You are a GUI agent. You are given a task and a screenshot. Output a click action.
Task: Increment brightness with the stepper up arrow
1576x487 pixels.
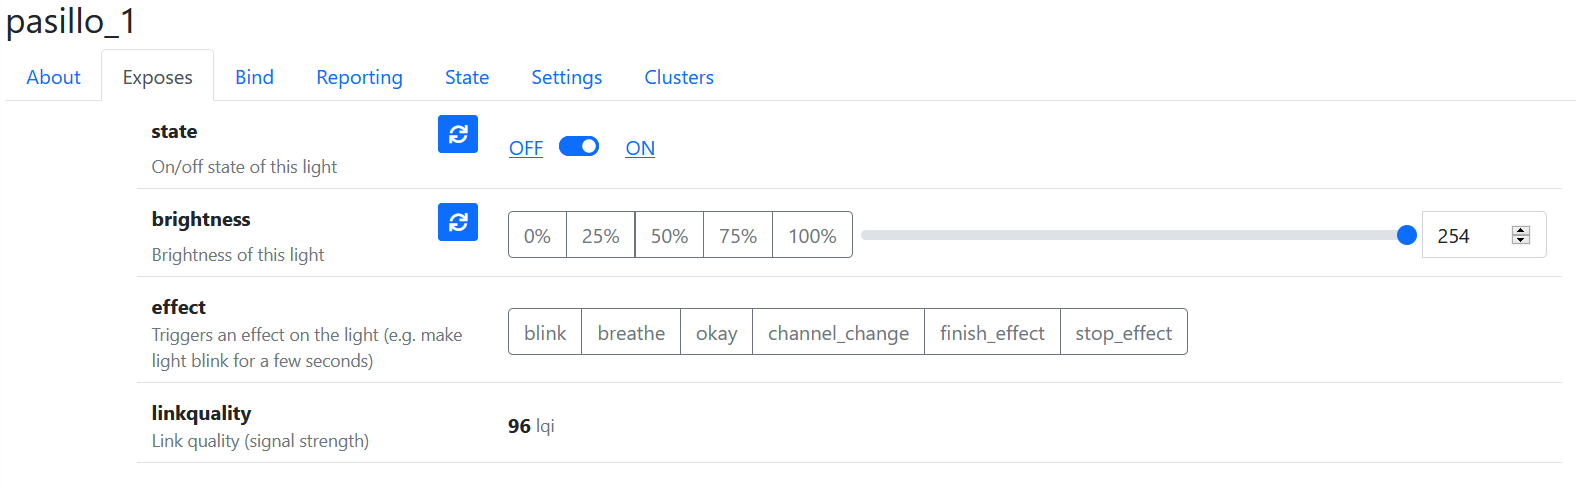click(x=1521, y=230)
